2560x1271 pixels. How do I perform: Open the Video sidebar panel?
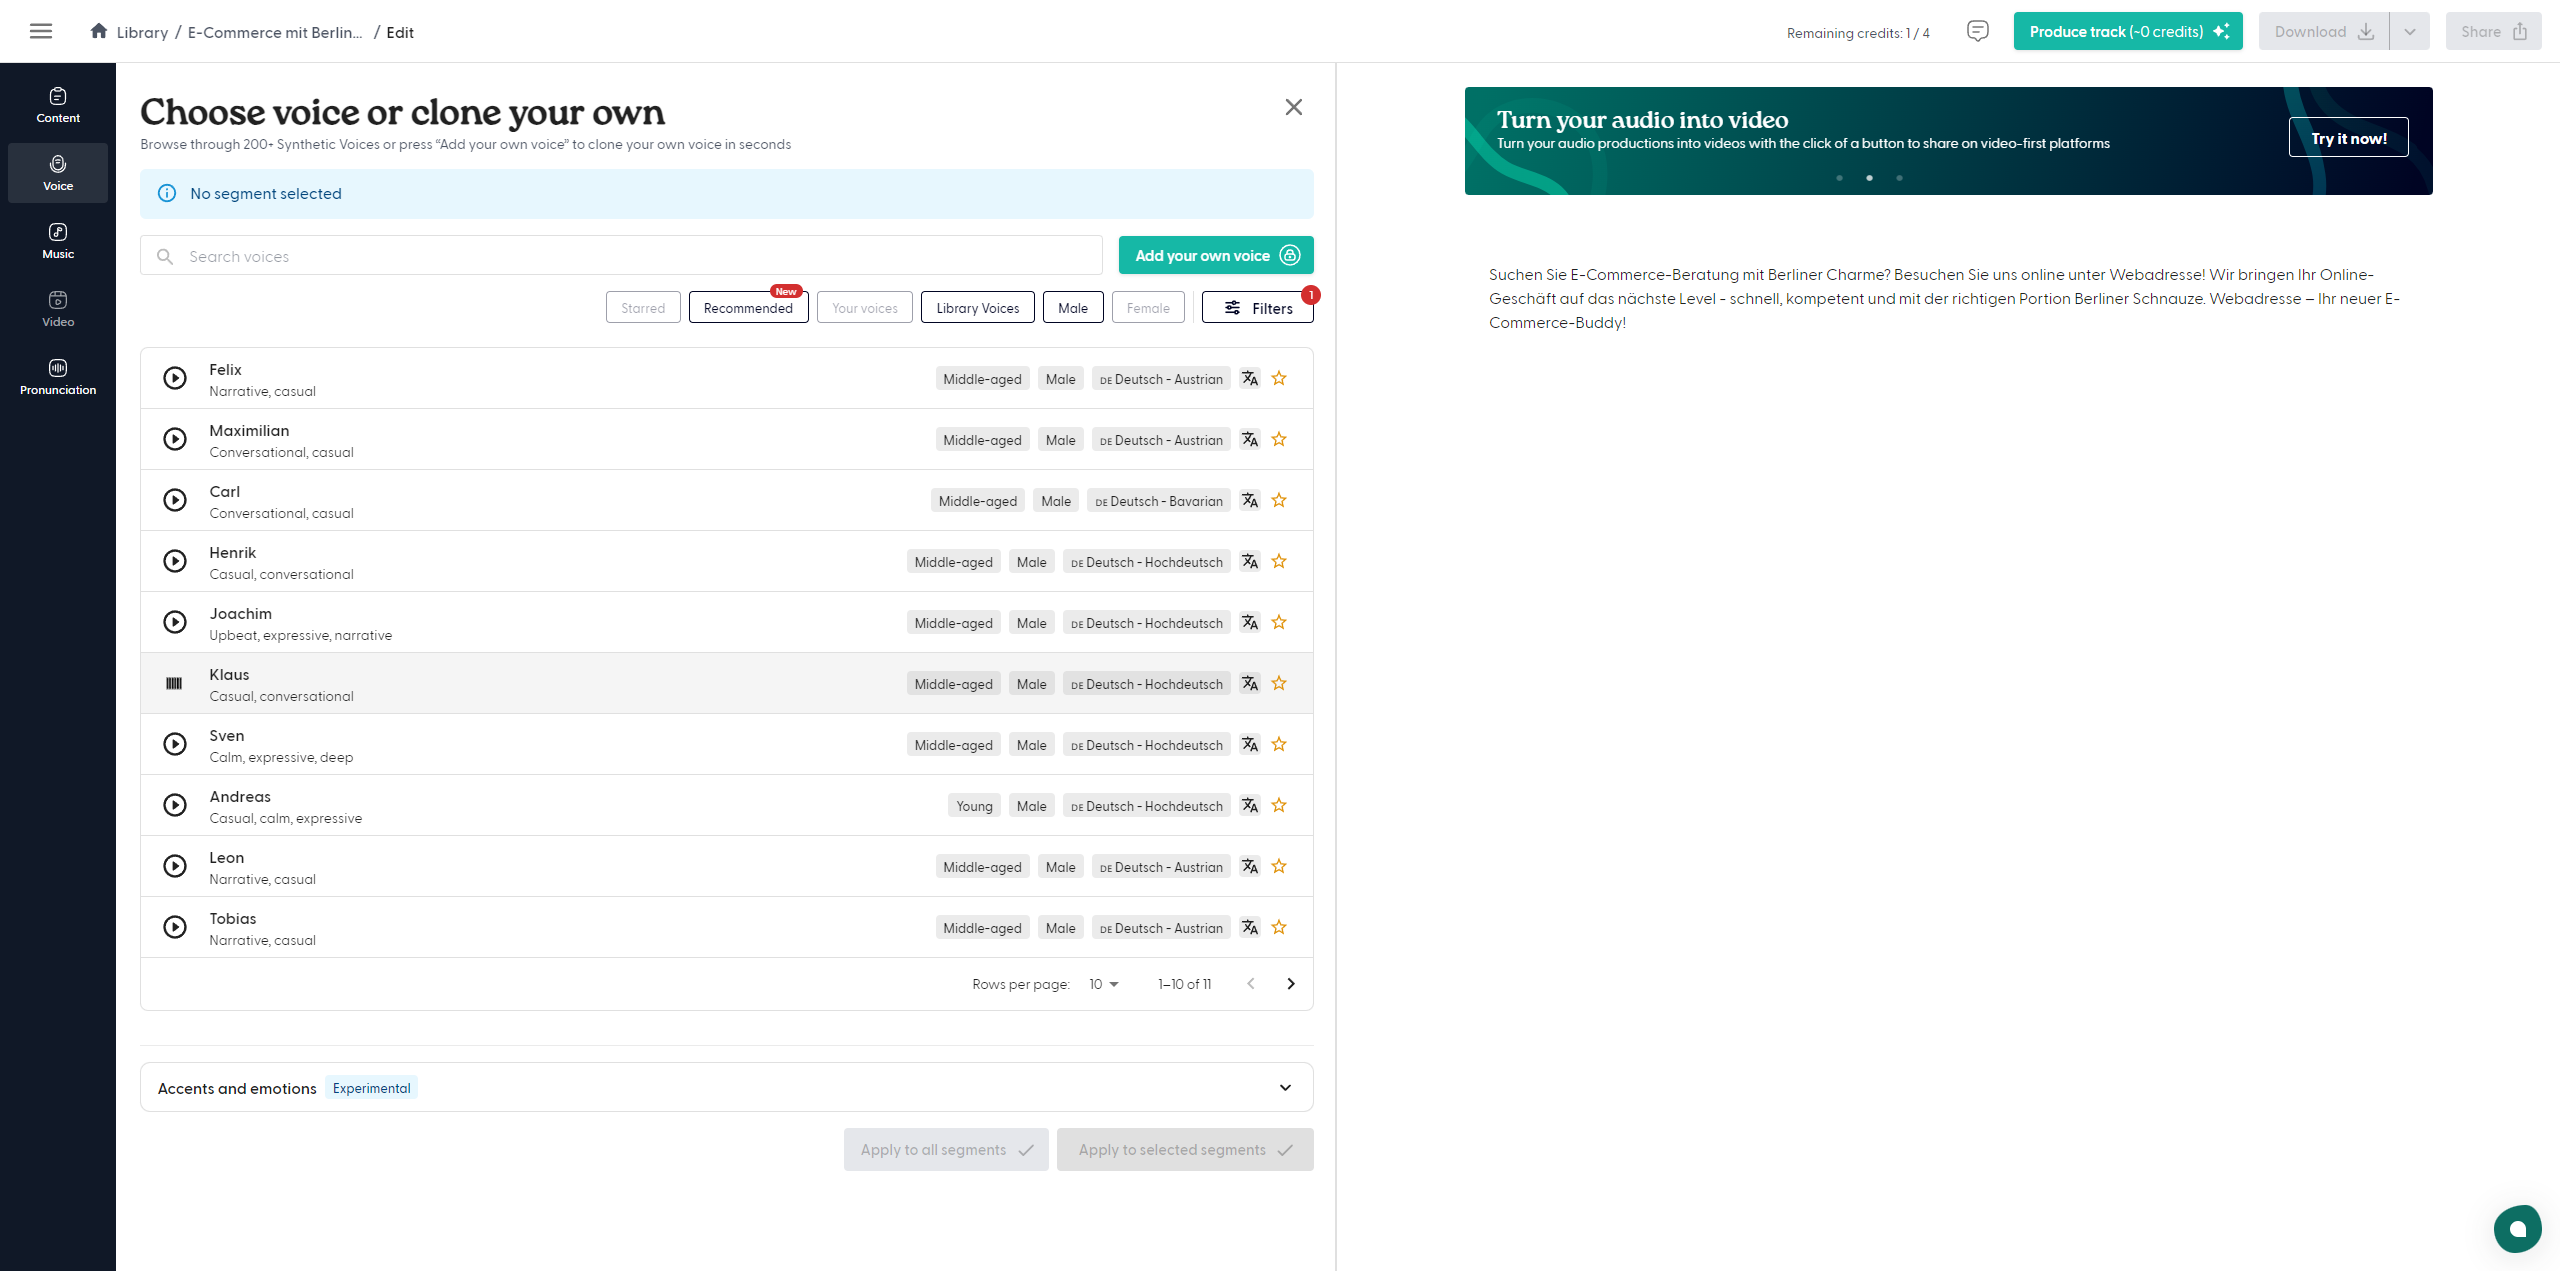coord(58,309)
